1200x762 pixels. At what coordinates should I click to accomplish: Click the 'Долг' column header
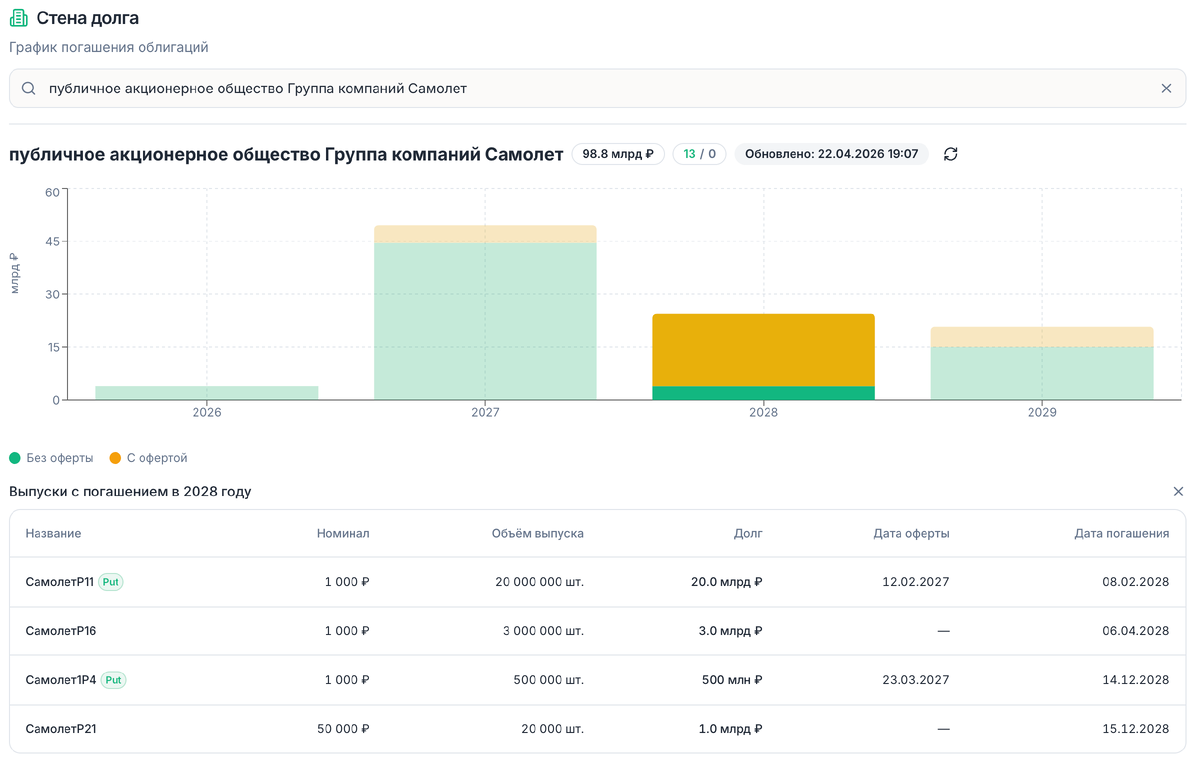point(748,534)
